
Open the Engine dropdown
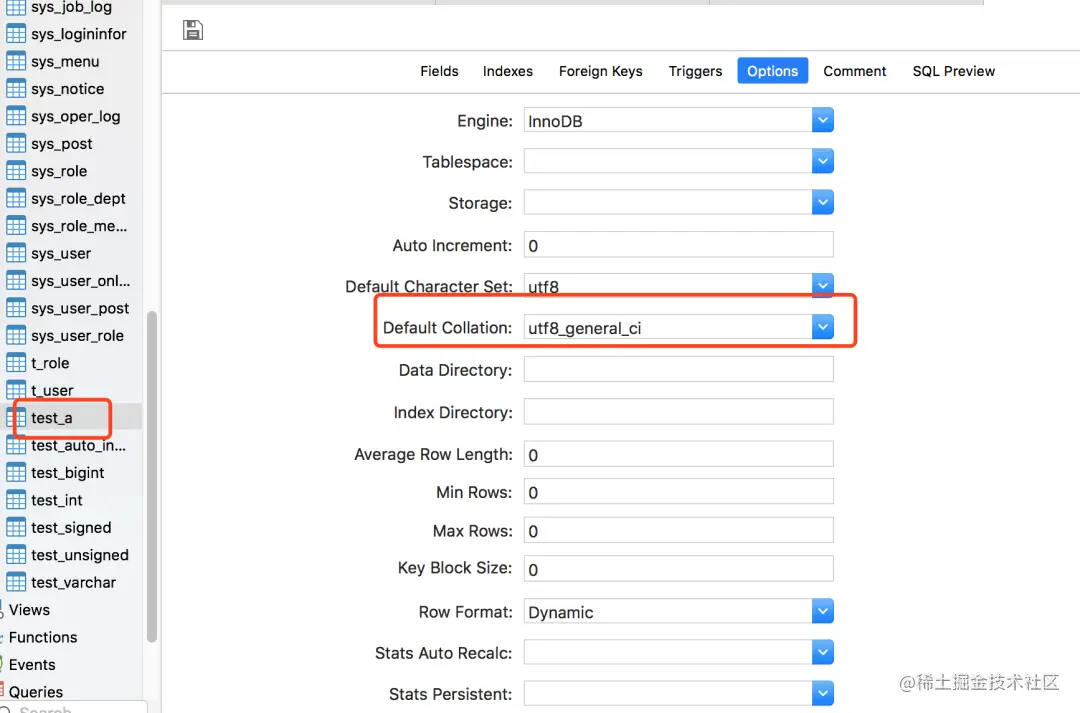tap(822, 121)
